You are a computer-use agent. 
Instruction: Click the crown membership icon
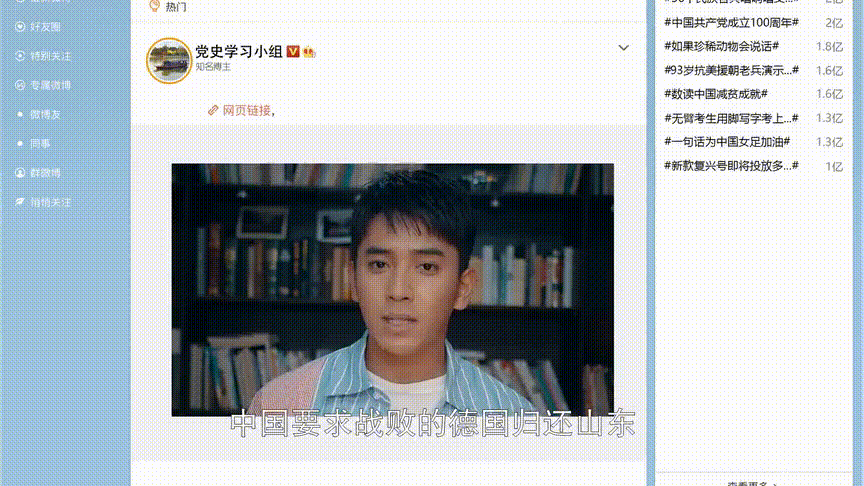click(x=309, y=52)
